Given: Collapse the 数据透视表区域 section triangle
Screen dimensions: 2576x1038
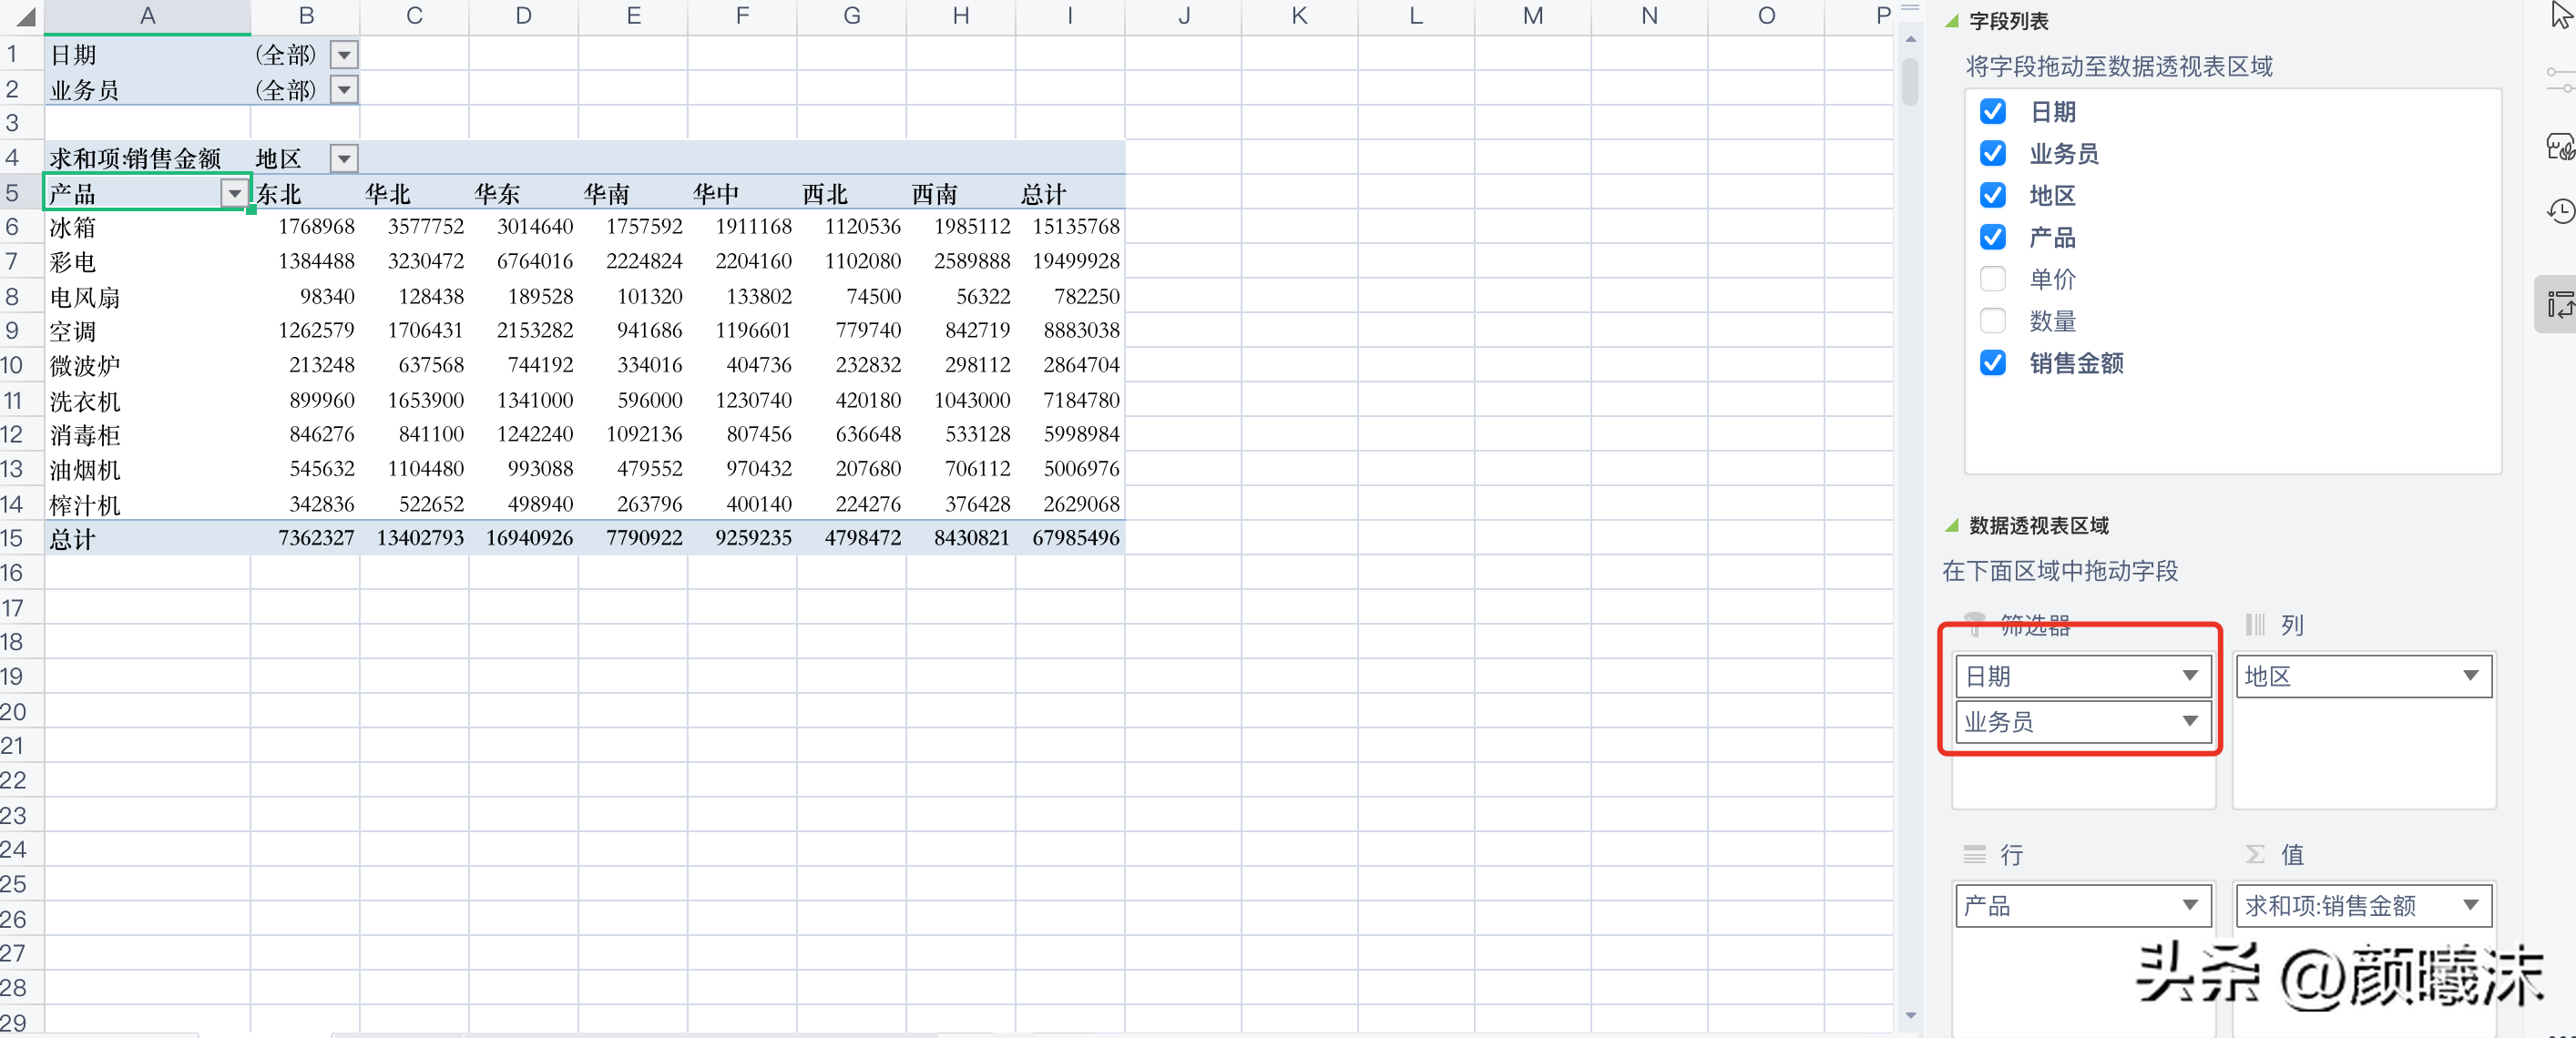Looking at the screenshot, I should pos(1951,526).
